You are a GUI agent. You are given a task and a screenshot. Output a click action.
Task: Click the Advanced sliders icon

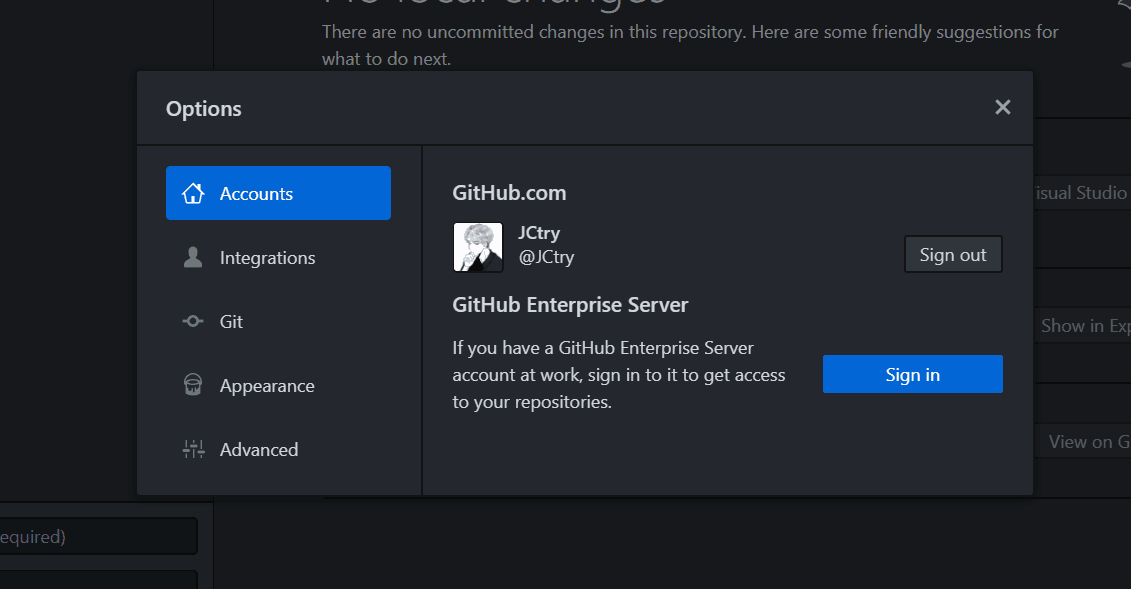[193, 449]
